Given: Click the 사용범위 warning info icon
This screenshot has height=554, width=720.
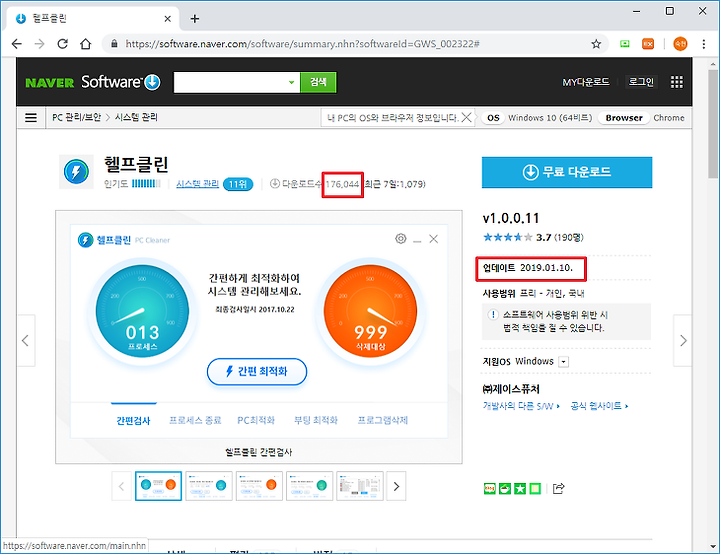Looking at the screenshot, I should pyautogui.click(x=493, y=315).
